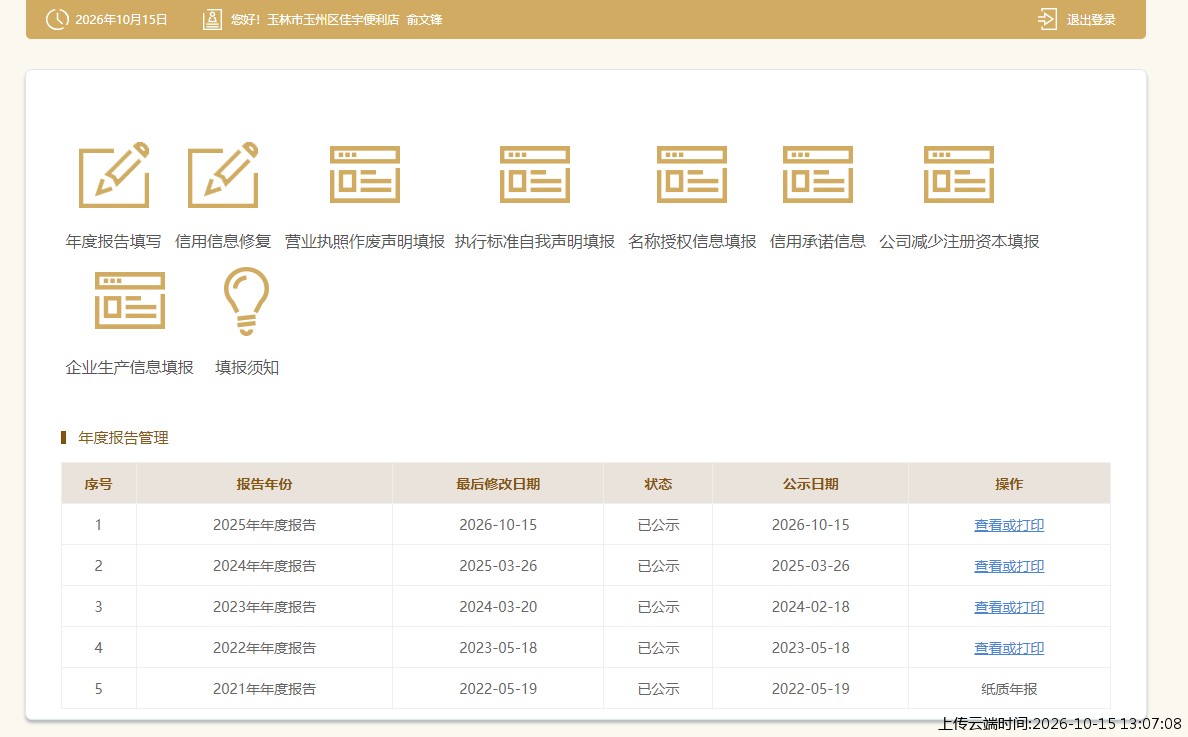
Task: Click the 信用承诺信息 icon
Action: coord(818,175)
